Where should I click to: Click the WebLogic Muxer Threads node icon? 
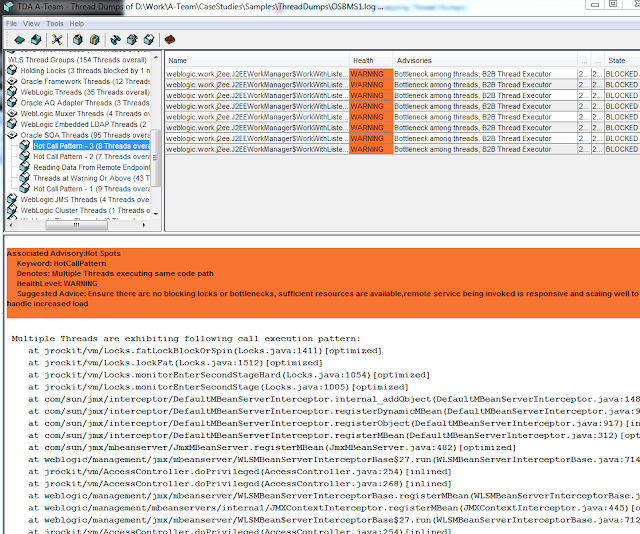pyautogui.click(x=12, y=113)
